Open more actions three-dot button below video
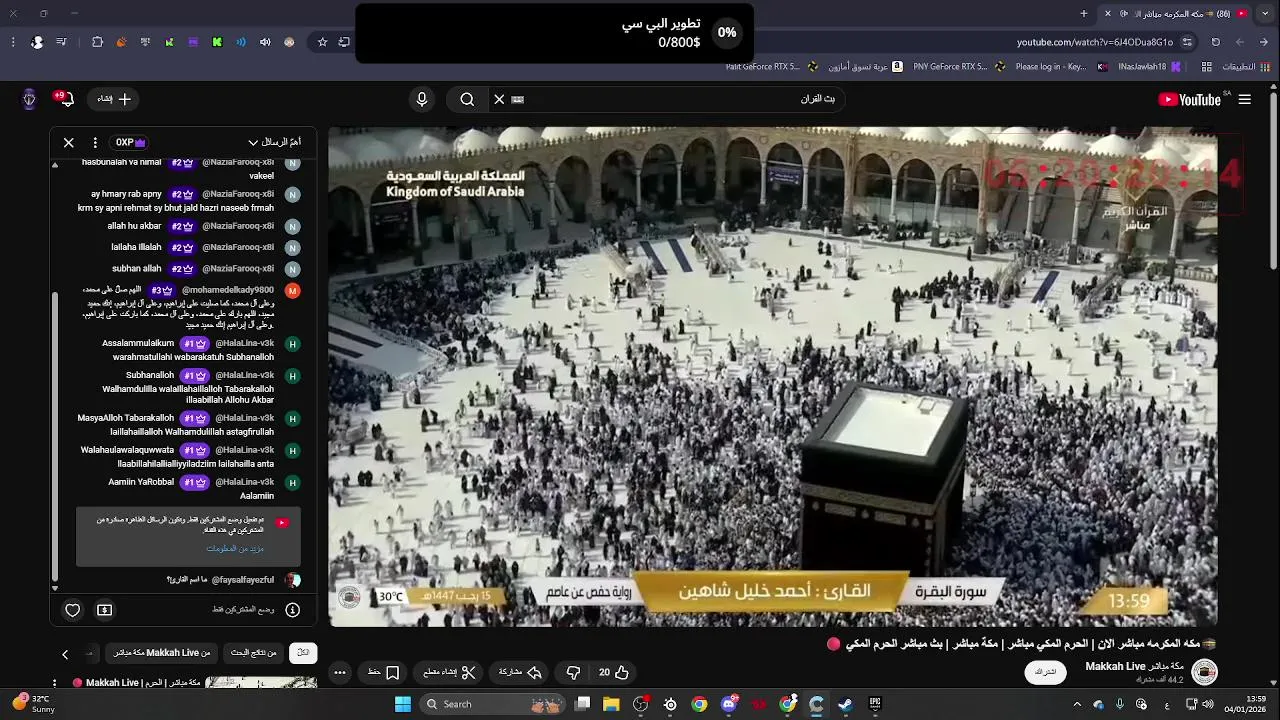 pyautogui.click(x=340, y=672)
